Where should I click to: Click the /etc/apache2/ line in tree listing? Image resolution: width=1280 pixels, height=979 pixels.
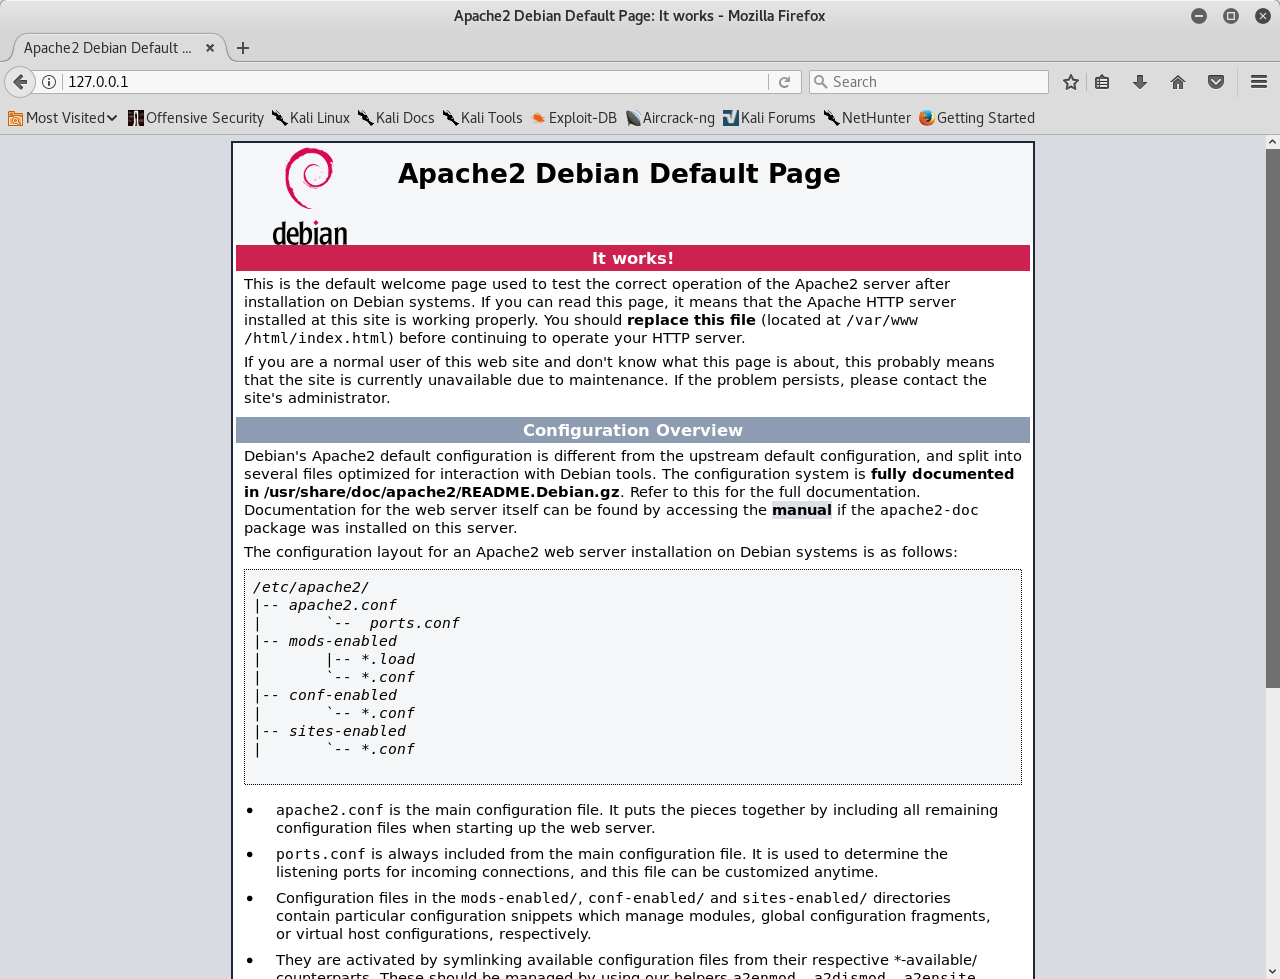point(311,587)
